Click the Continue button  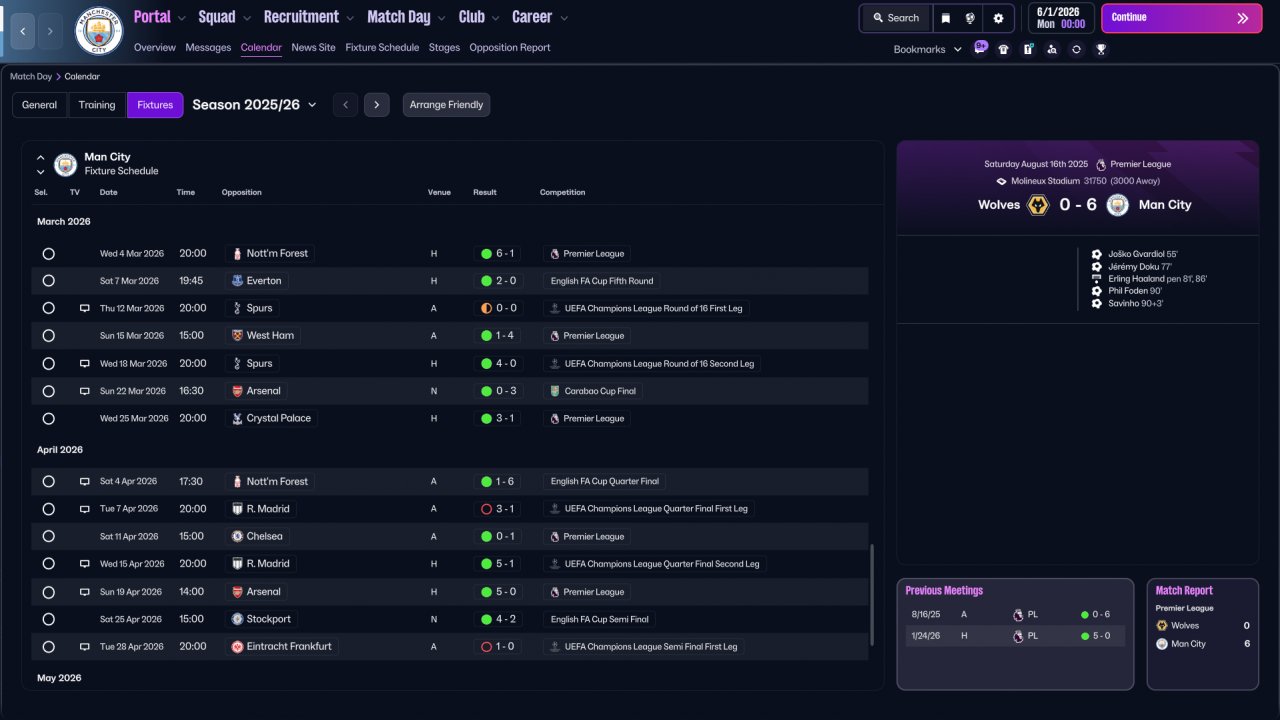coord(1182,18)
